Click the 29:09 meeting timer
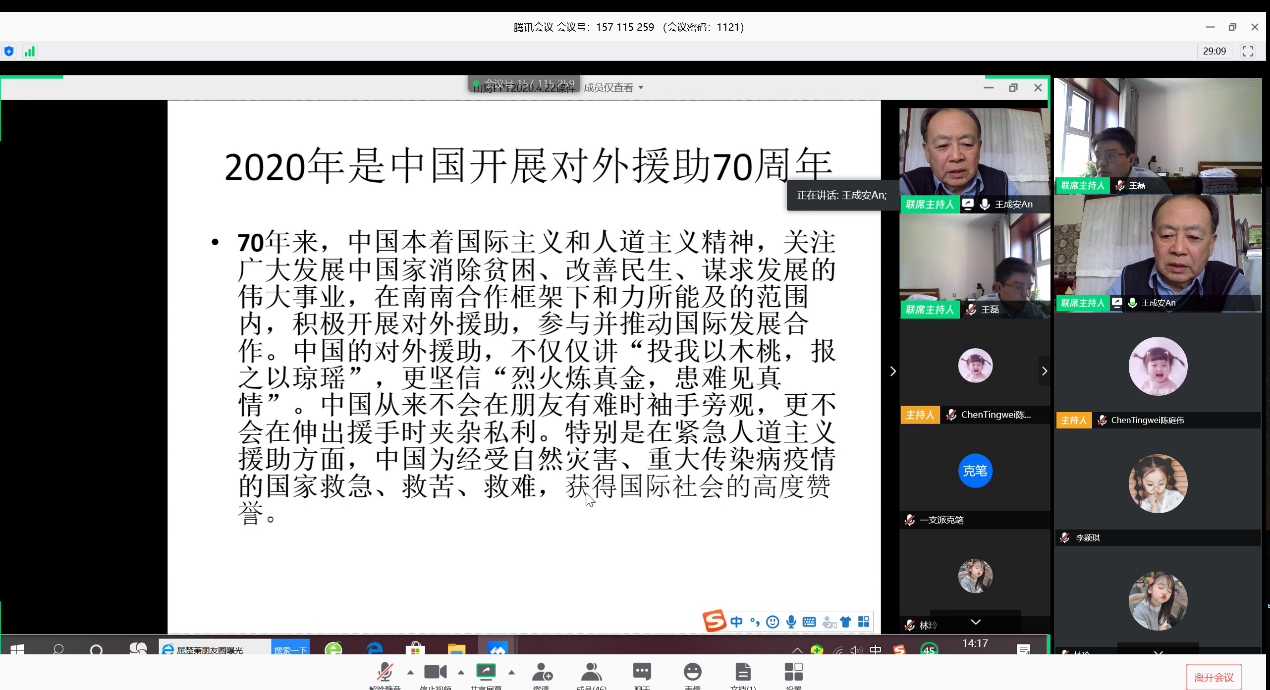 click(x=1214, y=51)
